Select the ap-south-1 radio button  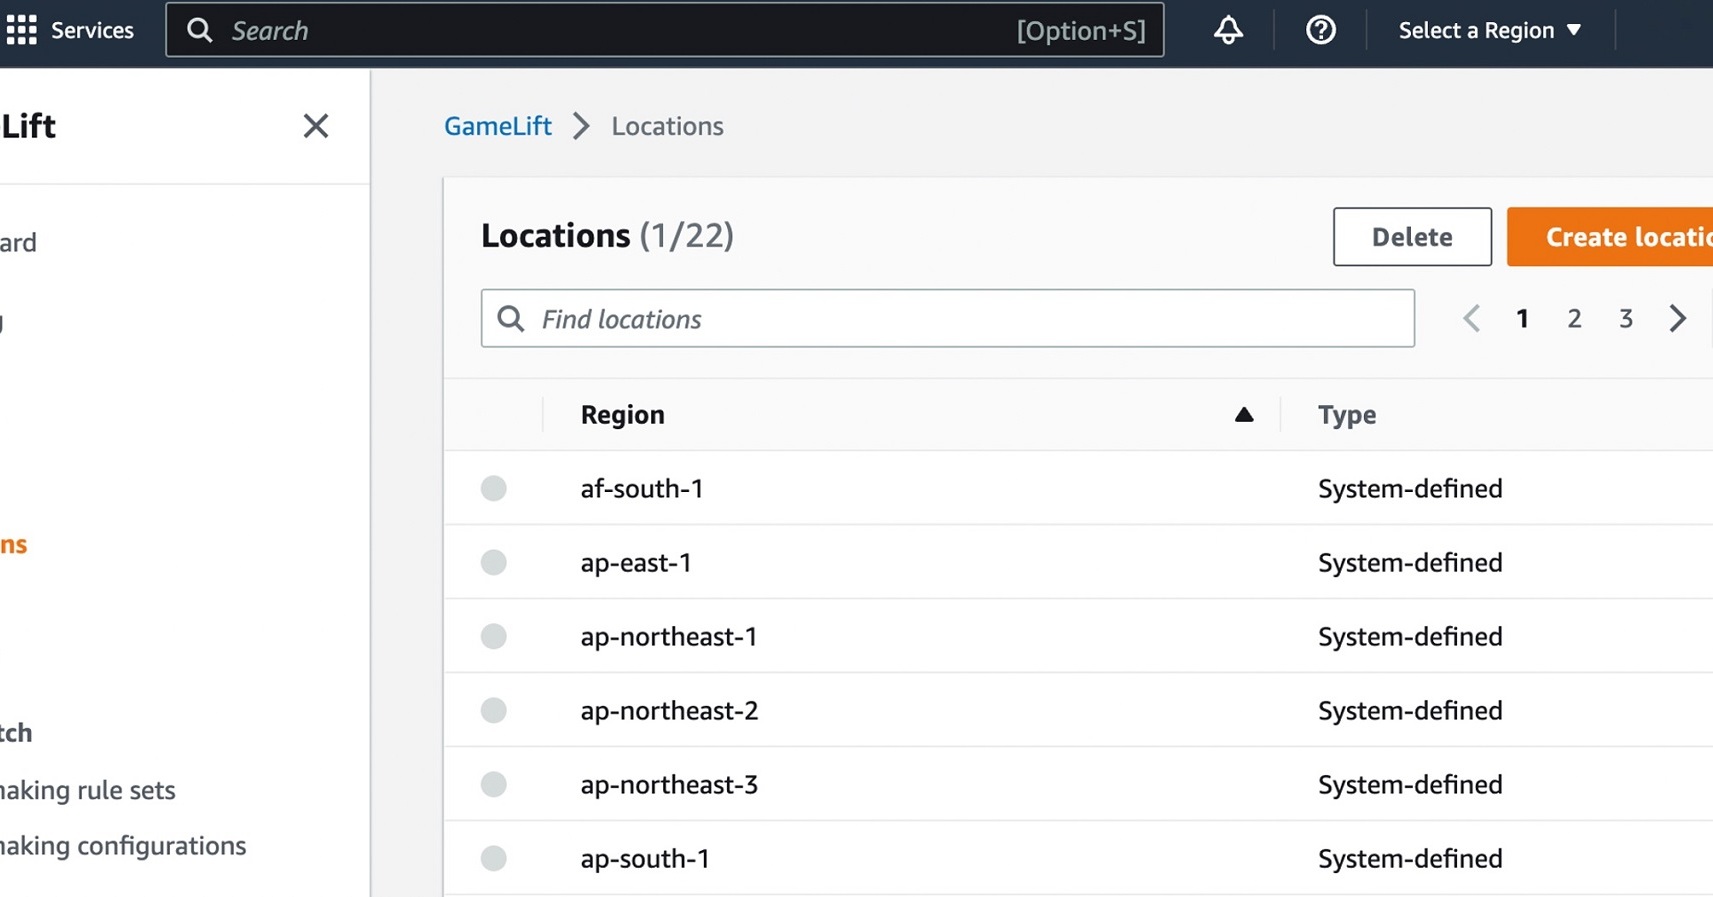[494, 858]
